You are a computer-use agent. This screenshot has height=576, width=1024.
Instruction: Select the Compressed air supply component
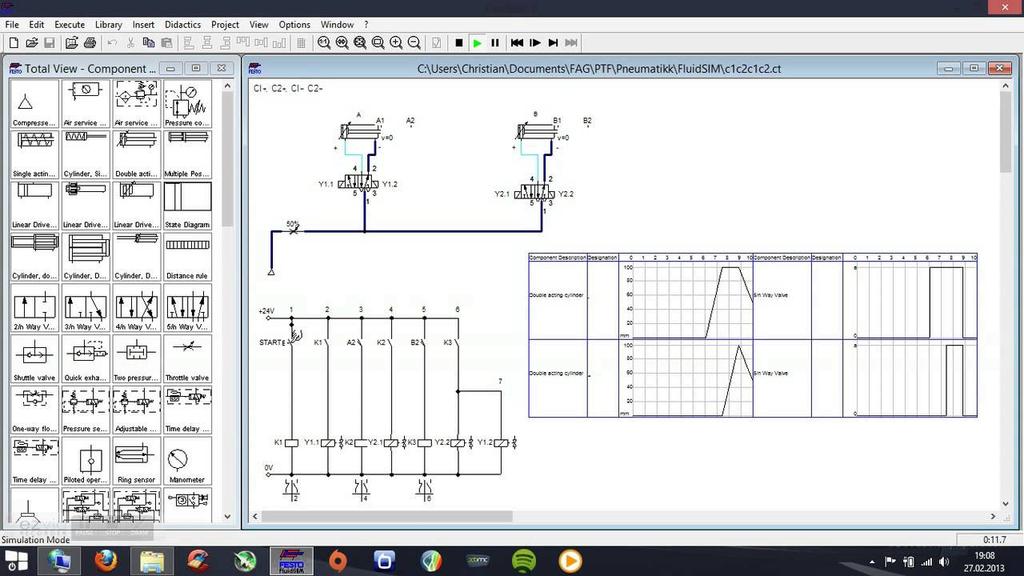point(34,104)
